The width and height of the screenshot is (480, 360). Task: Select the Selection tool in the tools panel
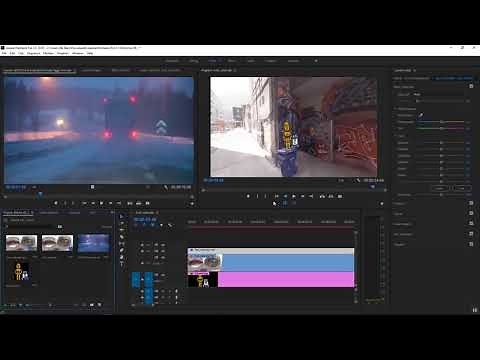[122, 217]
